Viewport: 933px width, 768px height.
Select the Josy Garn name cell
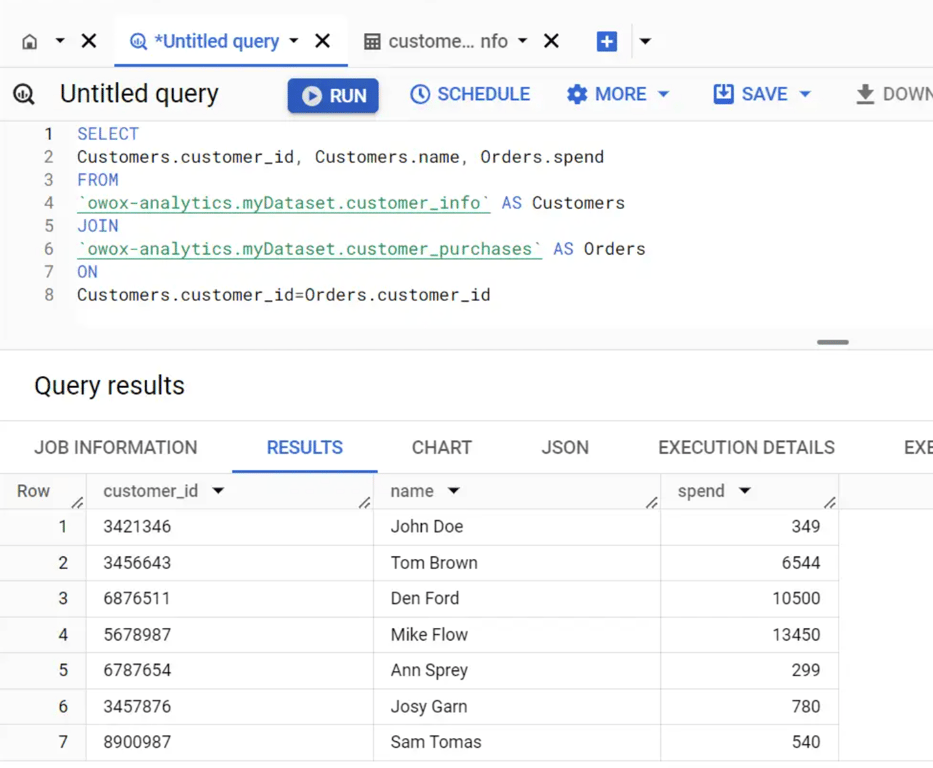click(x=516, y=707)
